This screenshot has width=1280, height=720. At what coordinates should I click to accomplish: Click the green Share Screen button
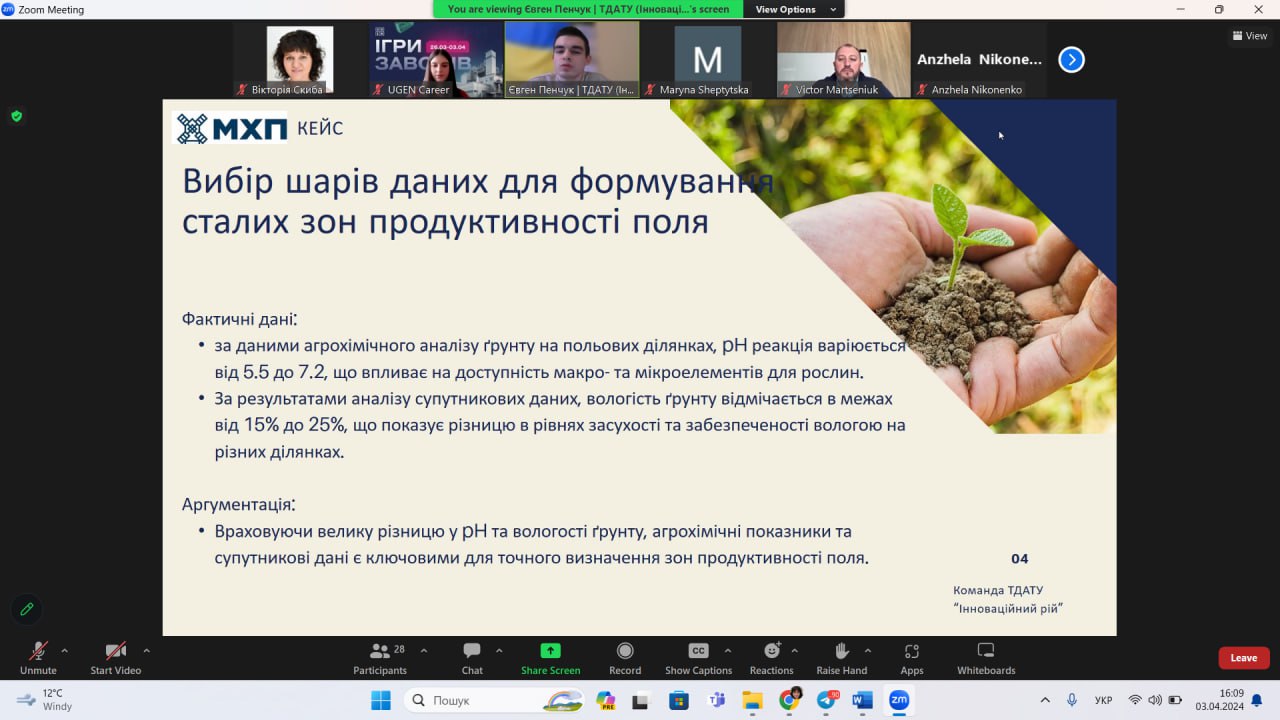[x=550, y=658]
